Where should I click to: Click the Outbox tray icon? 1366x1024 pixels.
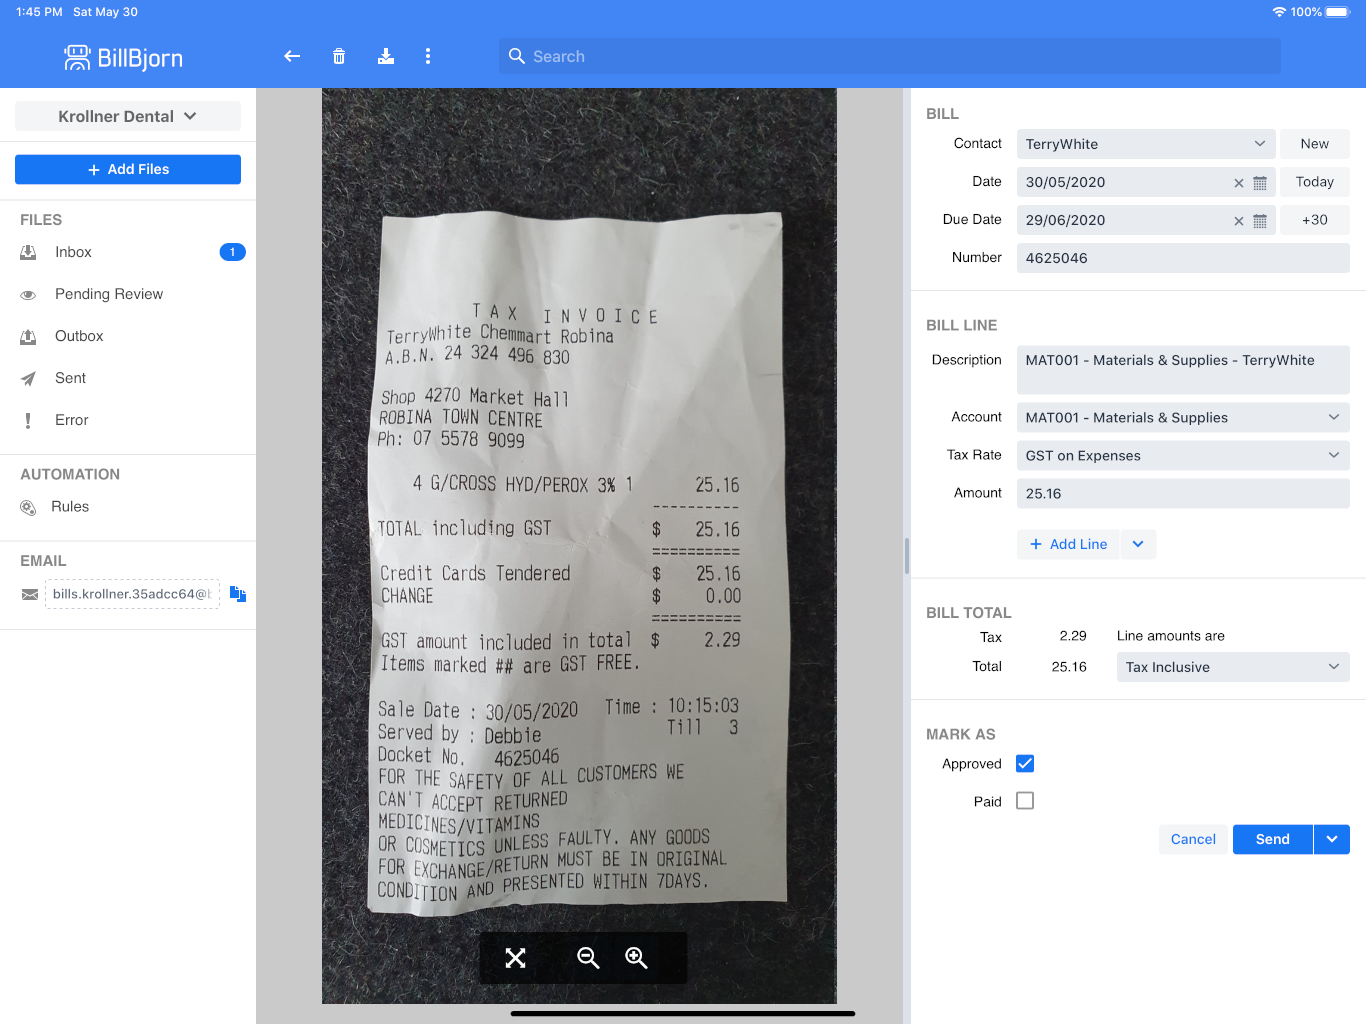28,337
